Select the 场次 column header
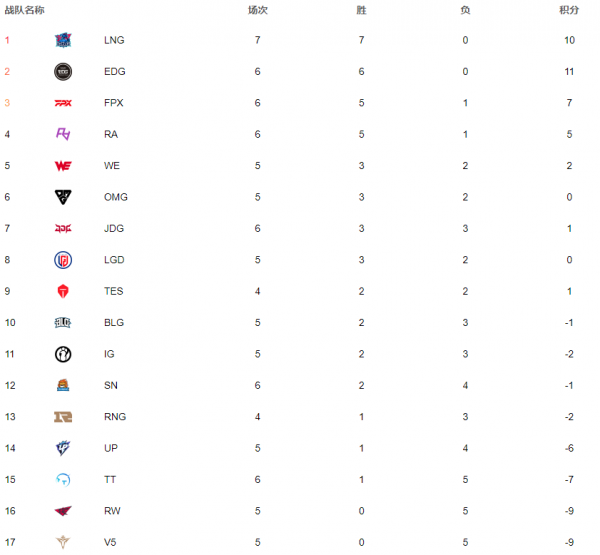Screen dimensions: 600x555 (x=258, y=10)
